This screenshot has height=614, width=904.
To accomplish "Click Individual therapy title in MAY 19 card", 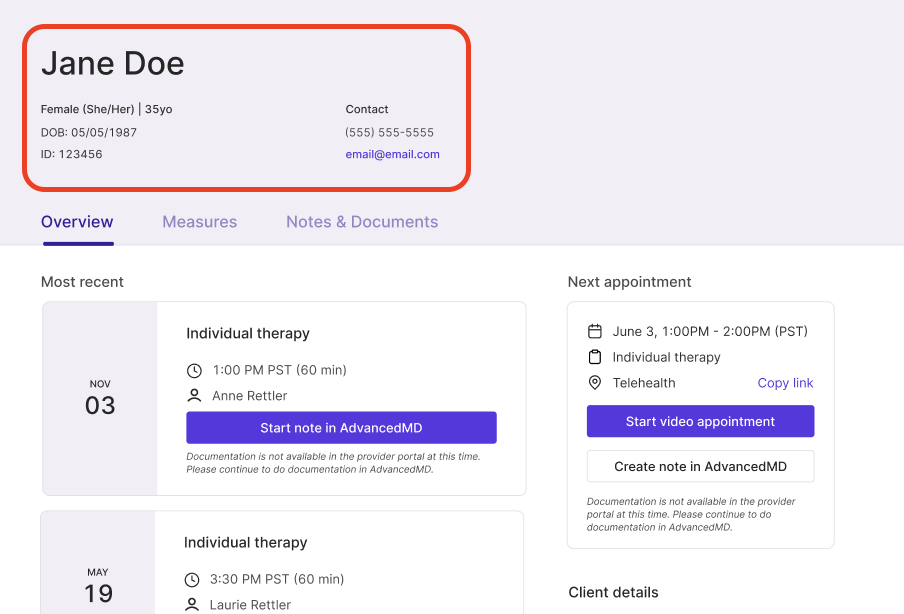I will point(246,543).
